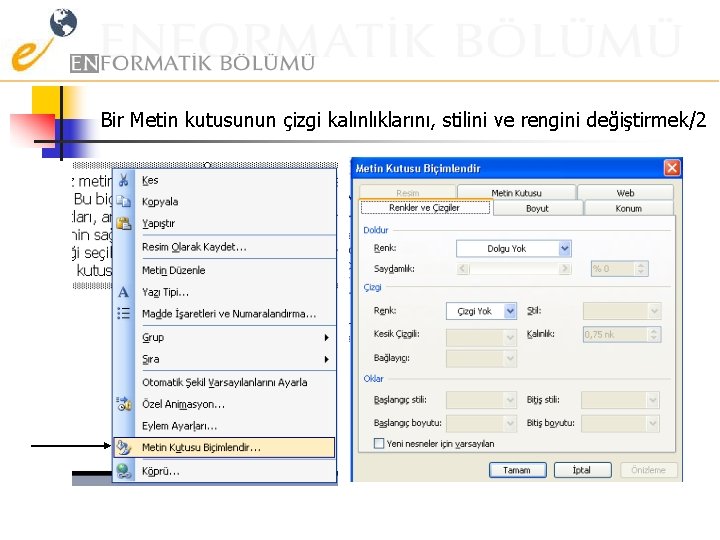Open the Bağlayıcı dropdown

pos(481,358)
